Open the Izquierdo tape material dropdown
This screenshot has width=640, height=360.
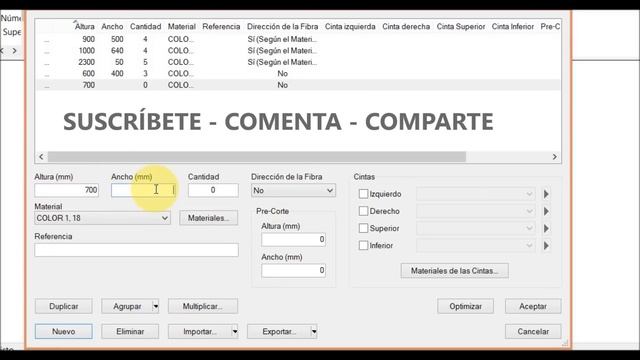coord(476,194)
